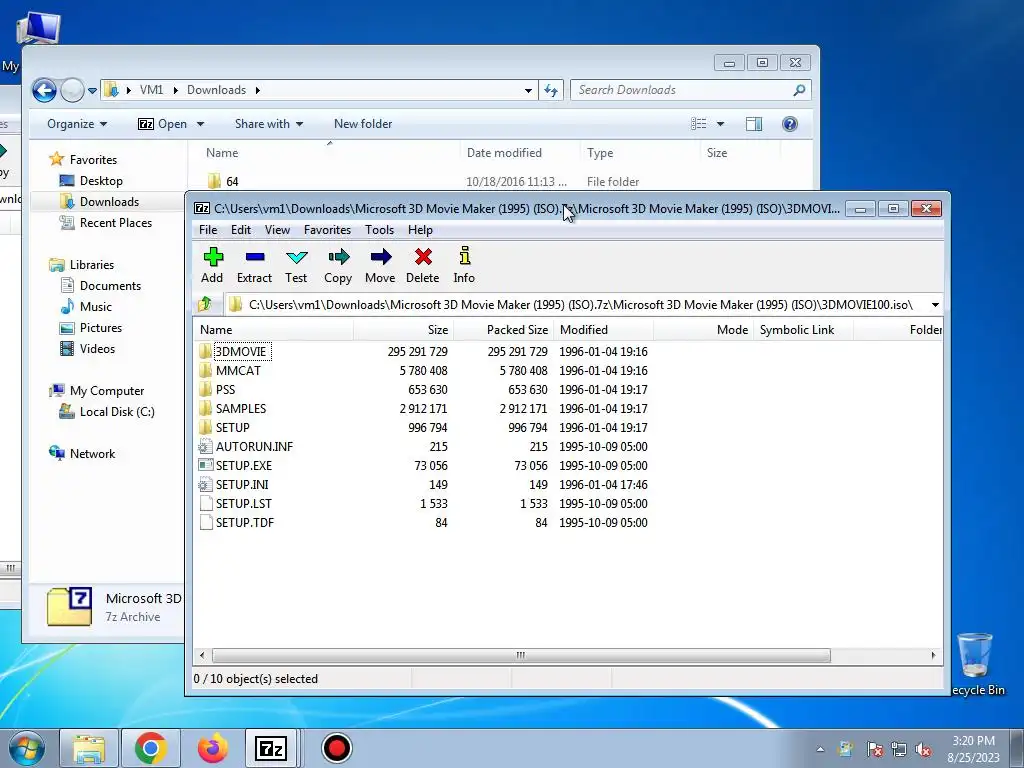1024x768 pixels.
Task: Open the 7-Zip Help menu
Action: [421, 230]
